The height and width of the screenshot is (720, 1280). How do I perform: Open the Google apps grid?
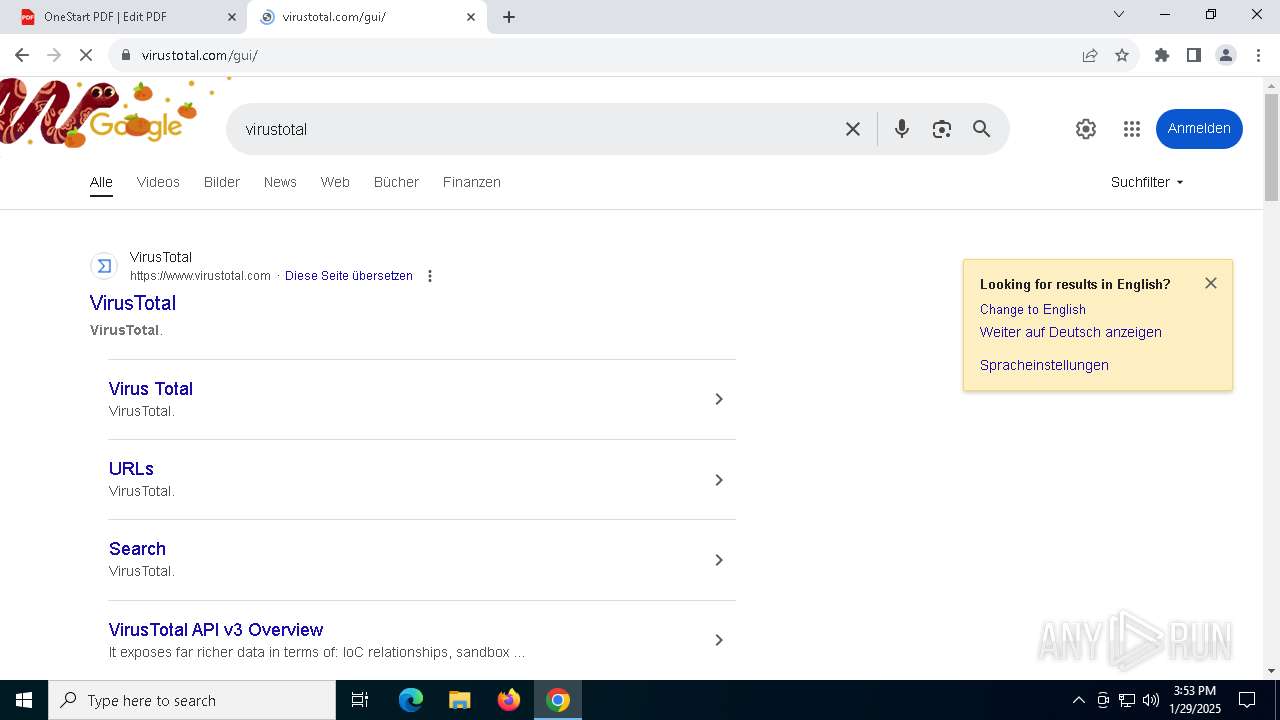1132,129
